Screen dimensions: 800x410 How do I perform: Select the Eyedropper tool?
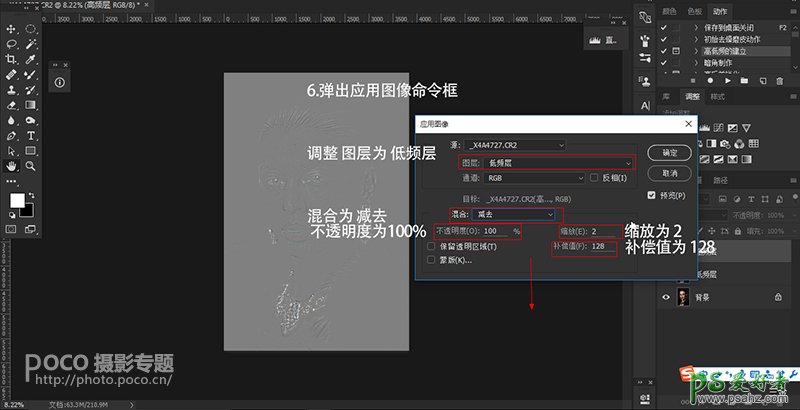[x=31, y=59]
